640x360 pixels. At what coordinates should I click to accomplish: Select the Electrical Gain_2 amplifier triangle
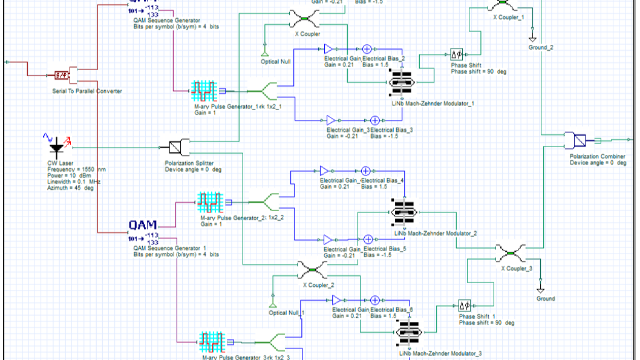coord(328,49)
